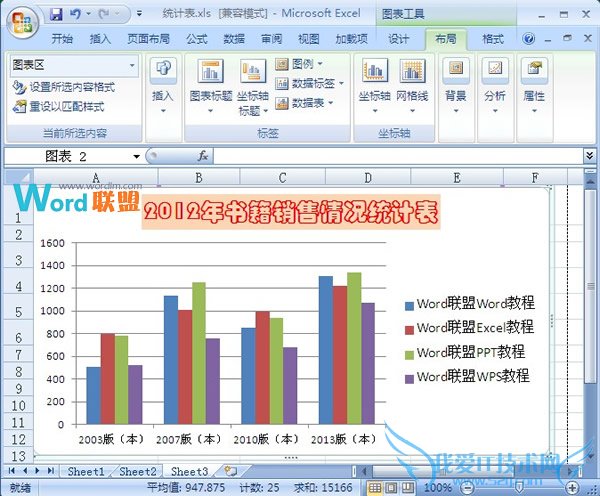Click the Undo arrow icon
600x496 pixels.
75,15
